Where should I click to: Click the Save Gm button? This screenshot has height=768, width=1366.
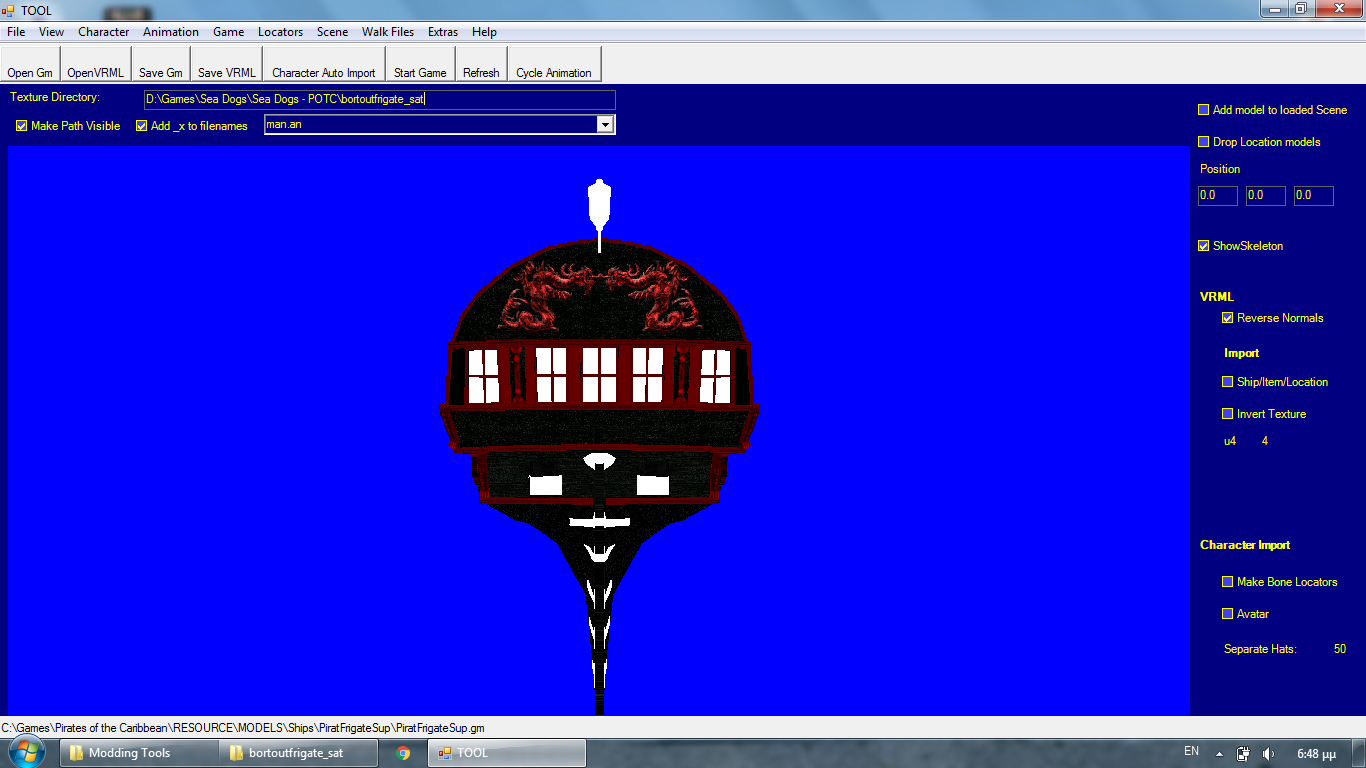point(161,64)
